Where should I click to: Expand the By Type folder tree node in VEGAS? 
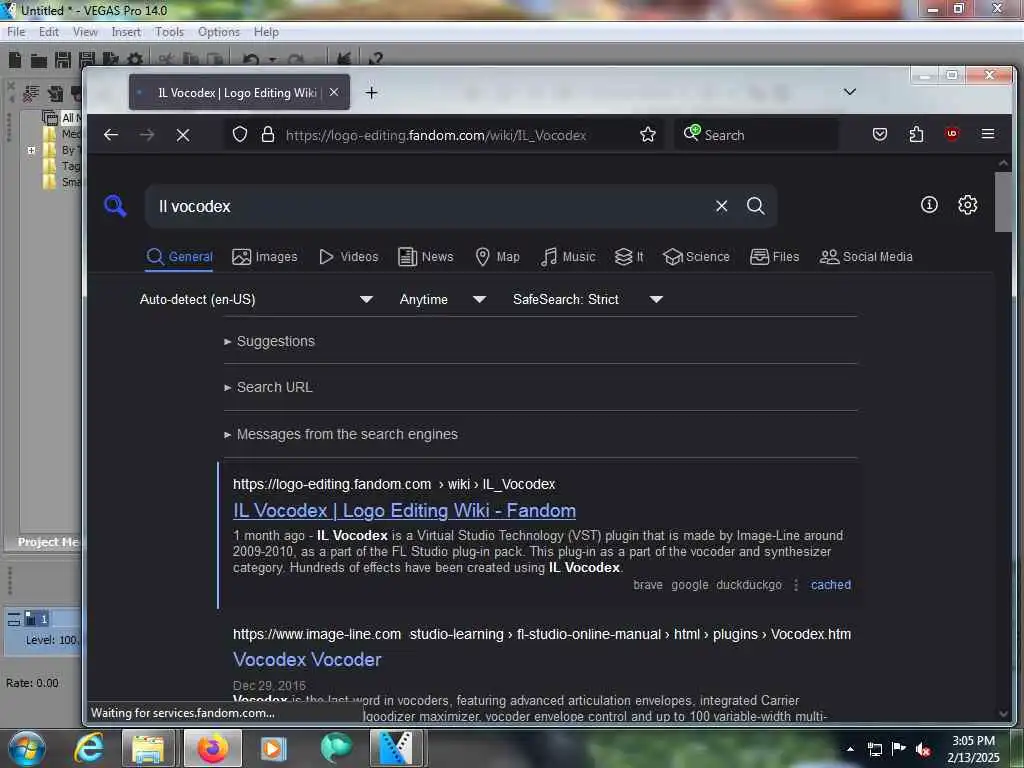pos(31,150)
